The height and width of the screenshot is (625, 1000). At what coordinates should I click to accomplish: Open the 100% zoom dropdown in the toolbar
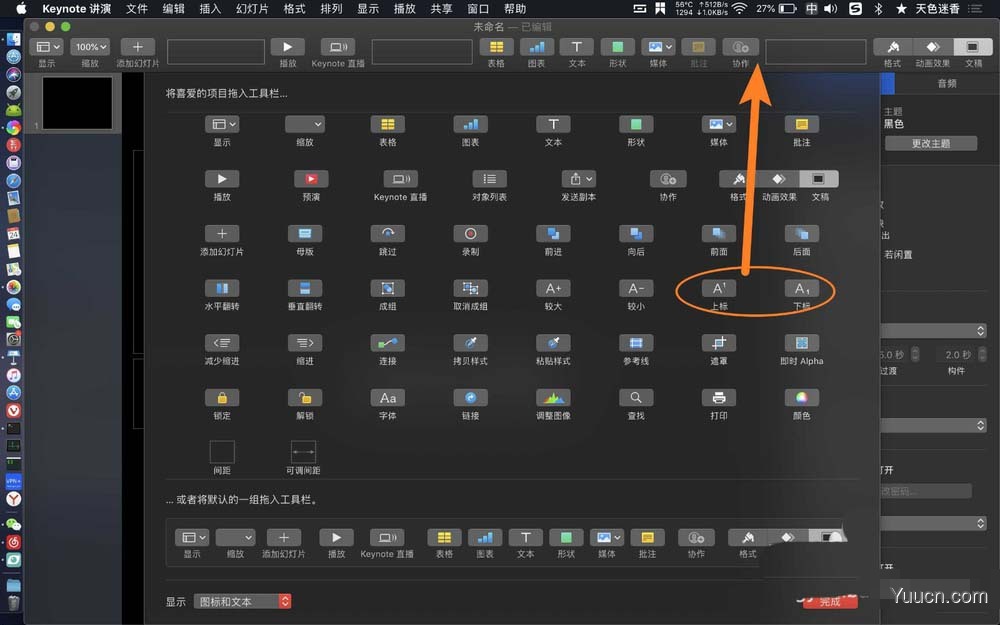coord(90,47)
